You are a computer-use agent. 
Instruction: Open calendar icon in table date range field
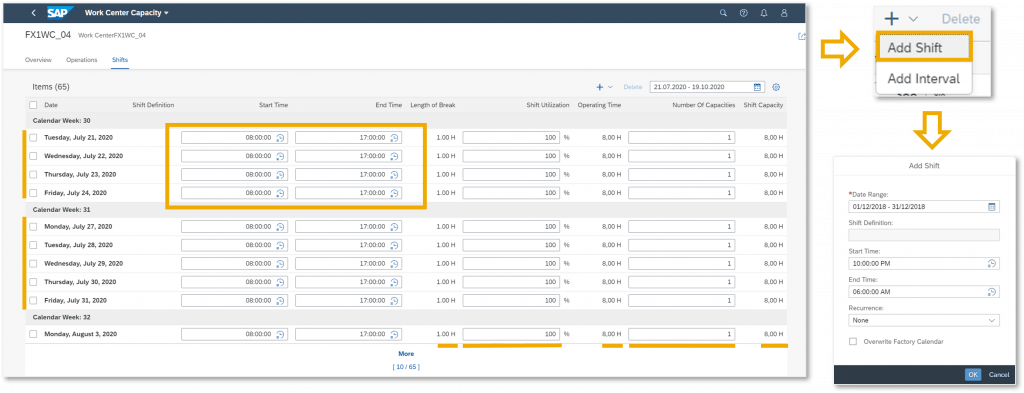tap(758, 87)
